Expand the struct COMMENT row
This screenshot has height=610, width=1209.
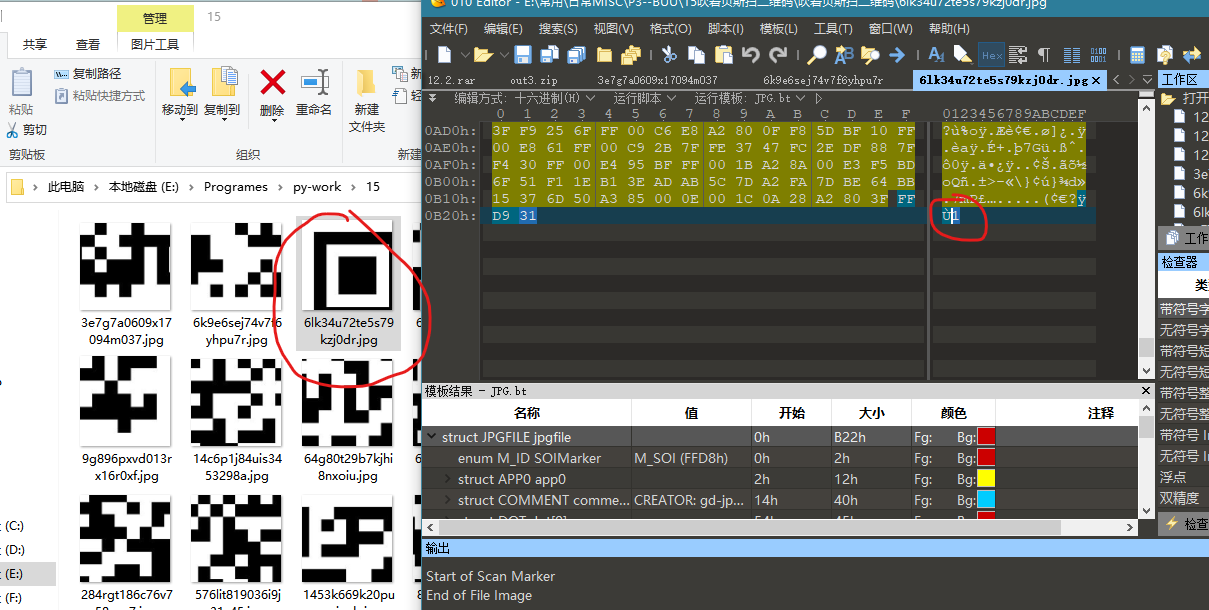pyautogui.click(x=448, y=500)
